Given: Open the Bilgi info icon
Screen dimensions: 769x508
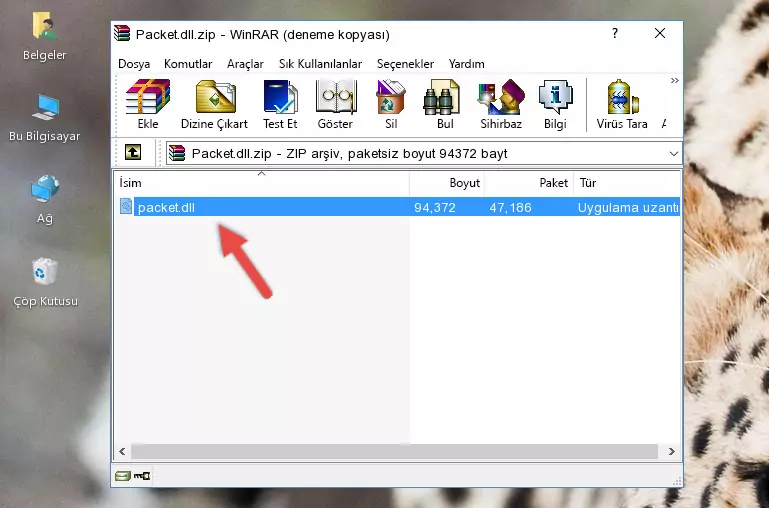Looking at the screenshot, I should point(555,104).
